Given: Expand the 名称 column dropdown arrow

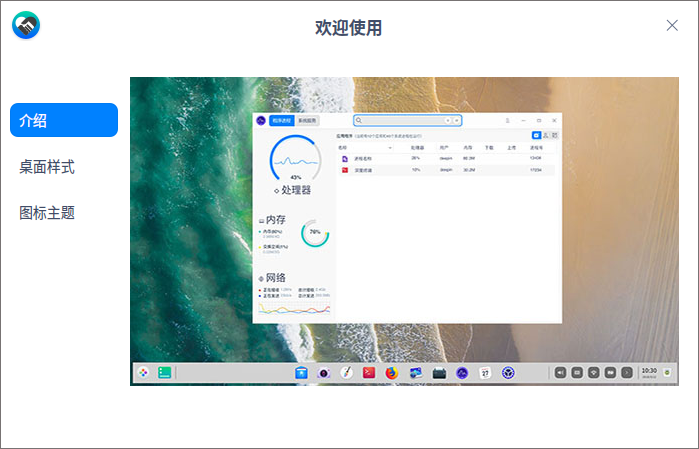Looking at the screenshot, I should 391,146.
